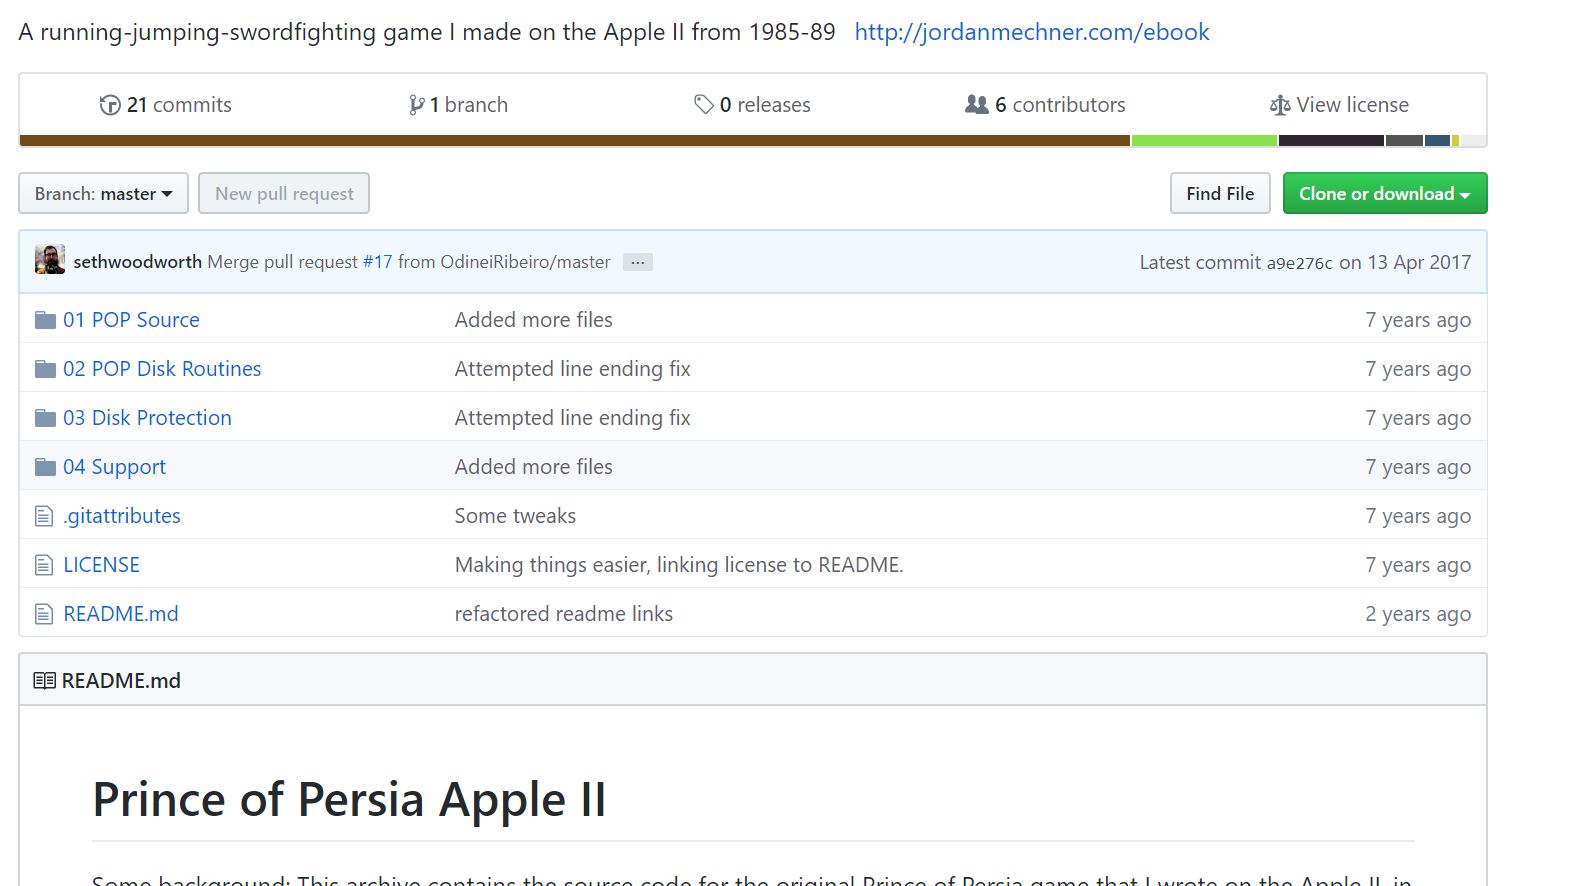Click the New pull request button
Image resolution: width=1572 pixels, height=886 pixels.
pos(284,193)
